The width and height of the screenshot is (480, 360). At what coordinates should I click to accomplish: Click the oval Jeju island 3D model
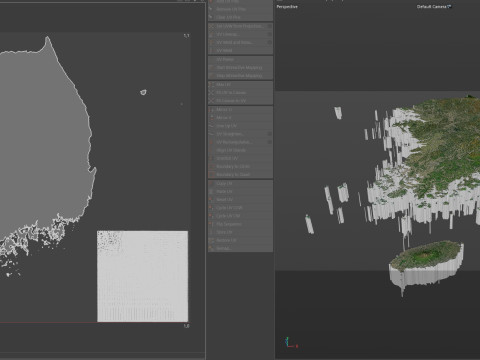tap(426, 264)
